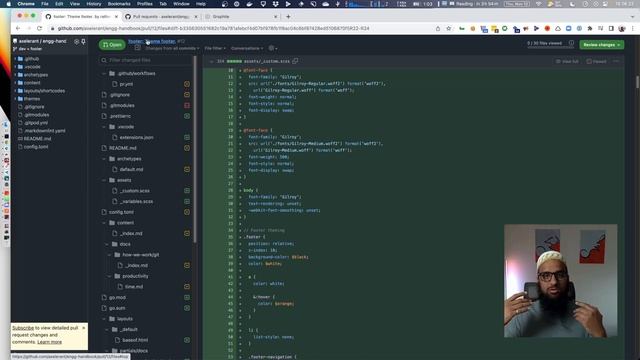Image resolution: width=640 pixels, height=360 pixels.
Task: Open the Chrome profile avatar
Action: pyautogui.click(x=622, y=29)
